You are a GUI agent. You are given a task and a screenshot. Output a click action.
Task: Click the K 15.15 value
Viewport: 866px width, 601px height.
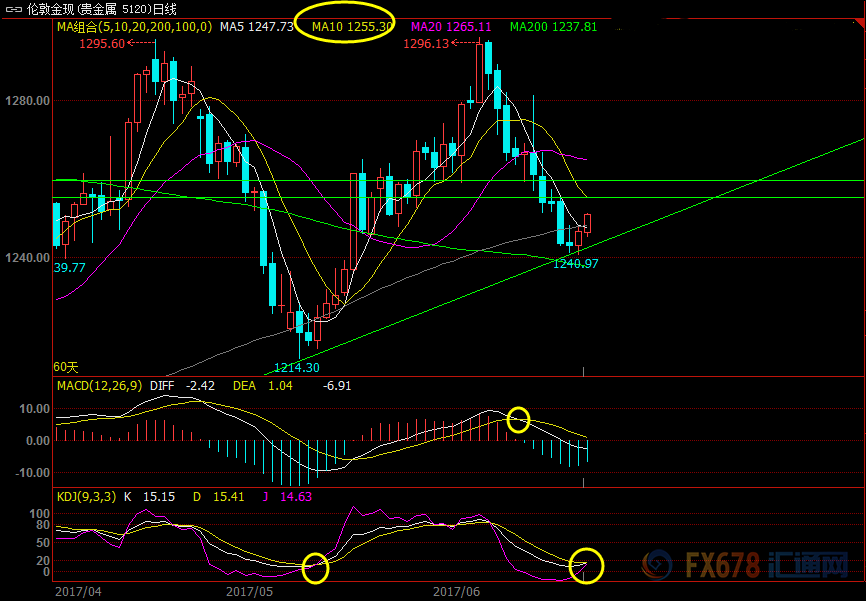point(149,497)
